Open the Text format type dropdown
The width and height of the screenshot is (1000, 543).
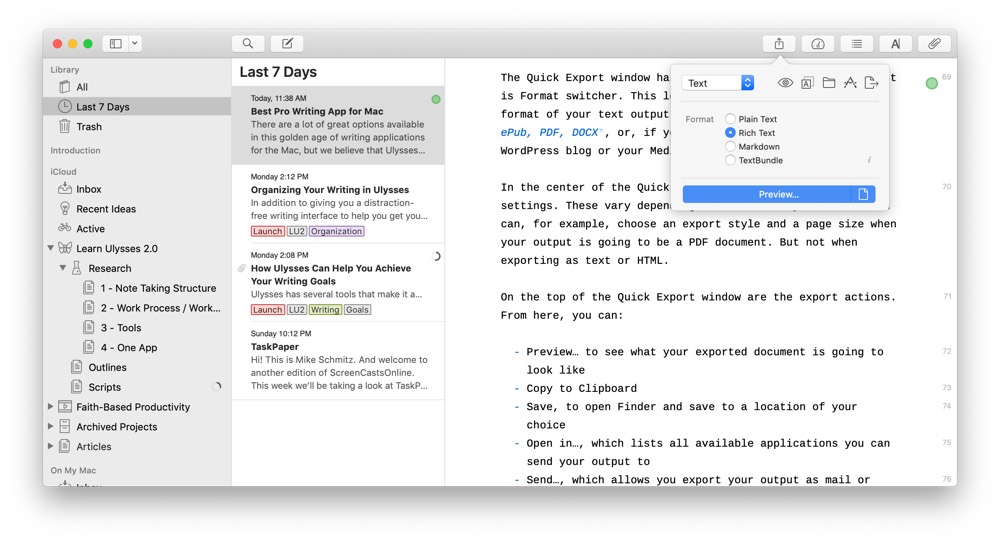(x=718, y=83)
